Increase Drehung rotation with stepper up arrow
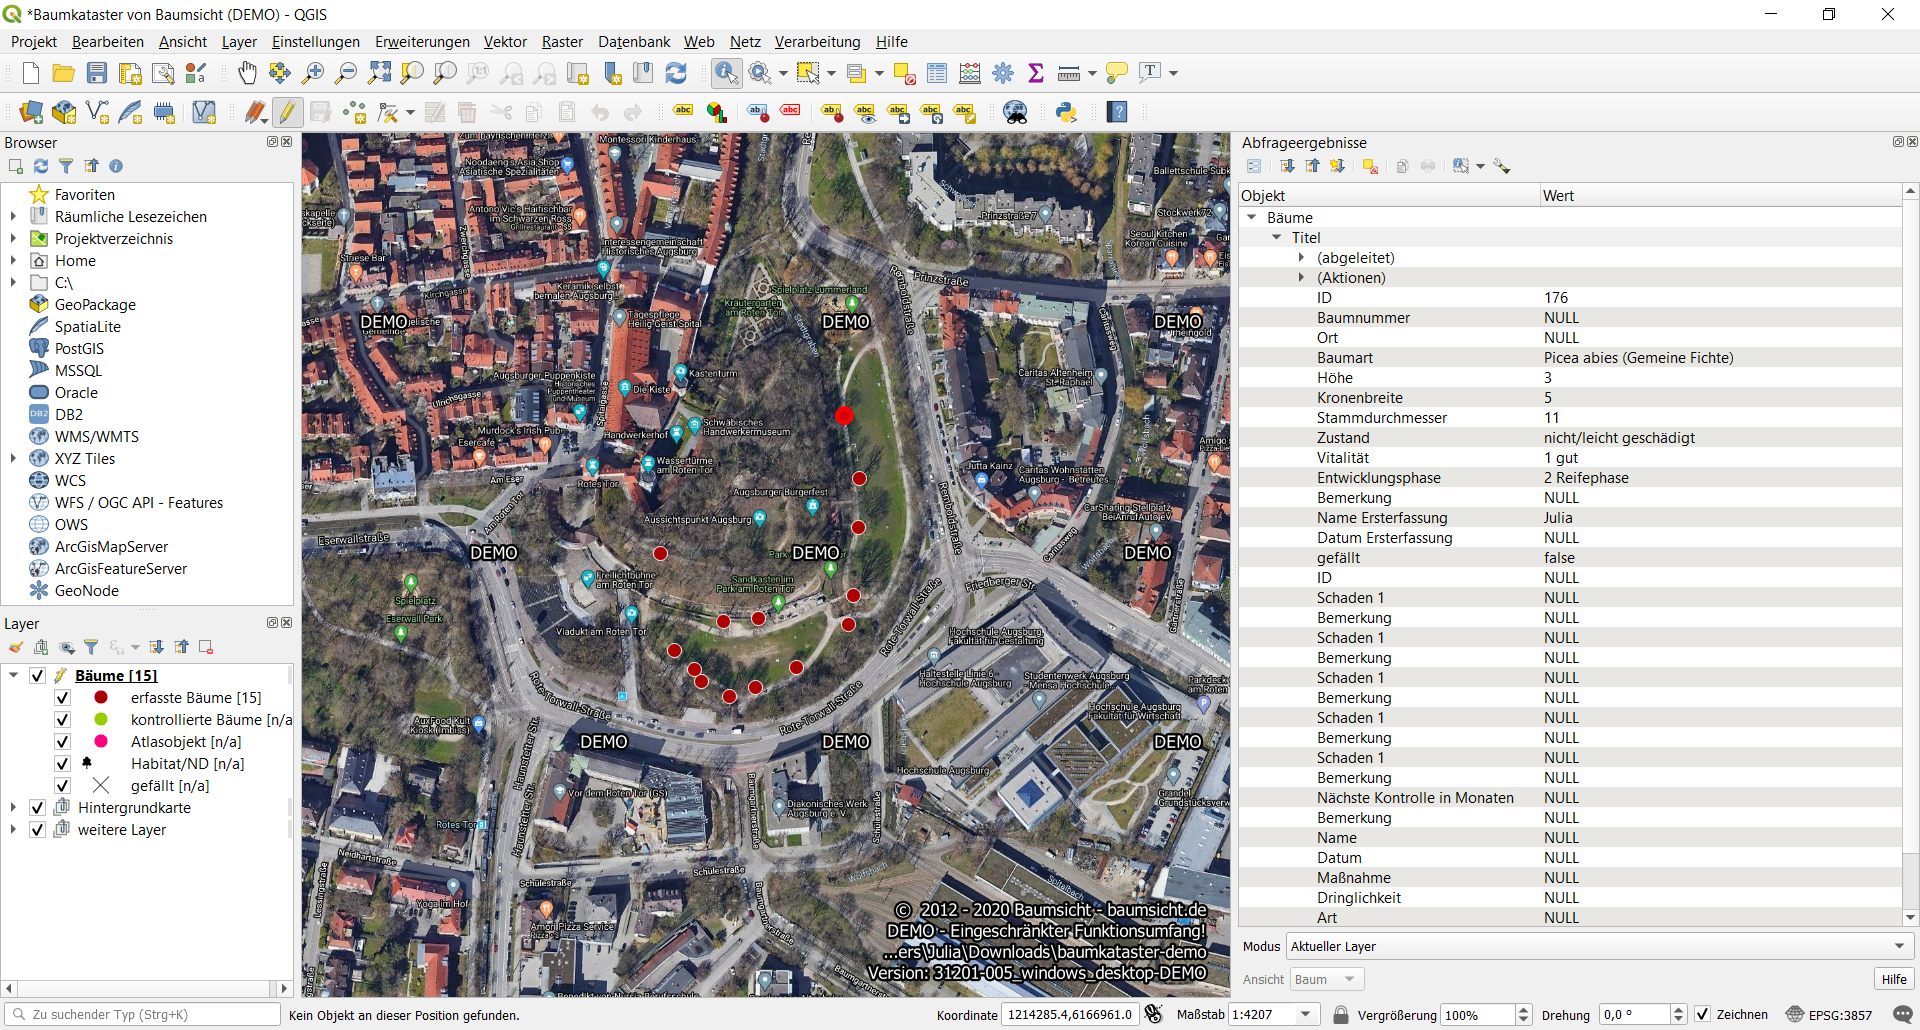The width and height of the screenshot is (1920, 1030). click(x=1679, y=1009)
